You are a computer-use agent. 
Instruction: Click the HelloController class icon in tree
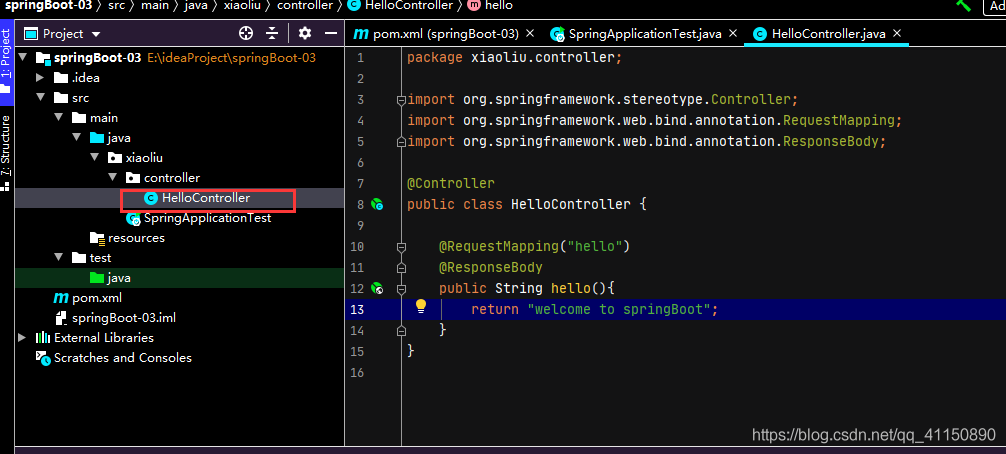(151, 198)
